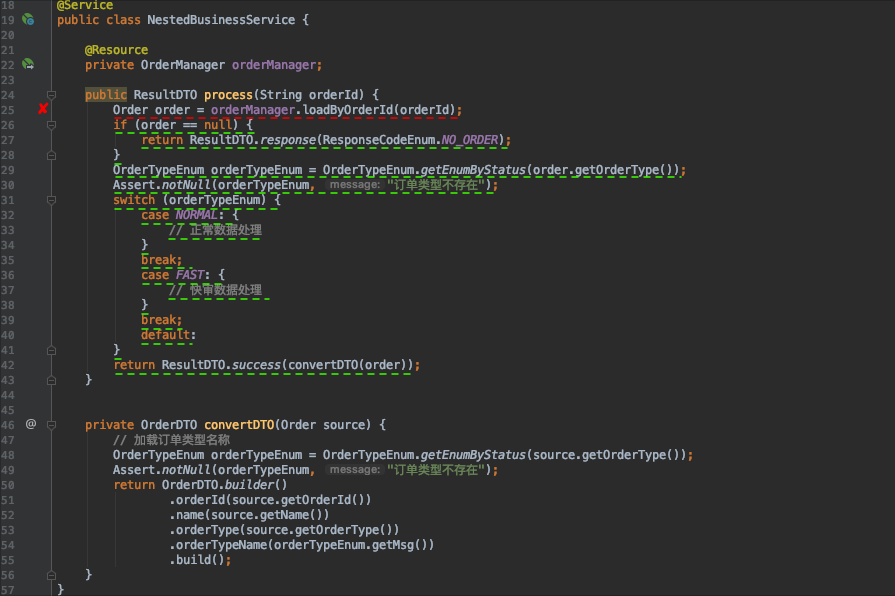
Task: Collapse the convertDTO method fold marker
Action: pyautogui.click(x=51, y=425)
